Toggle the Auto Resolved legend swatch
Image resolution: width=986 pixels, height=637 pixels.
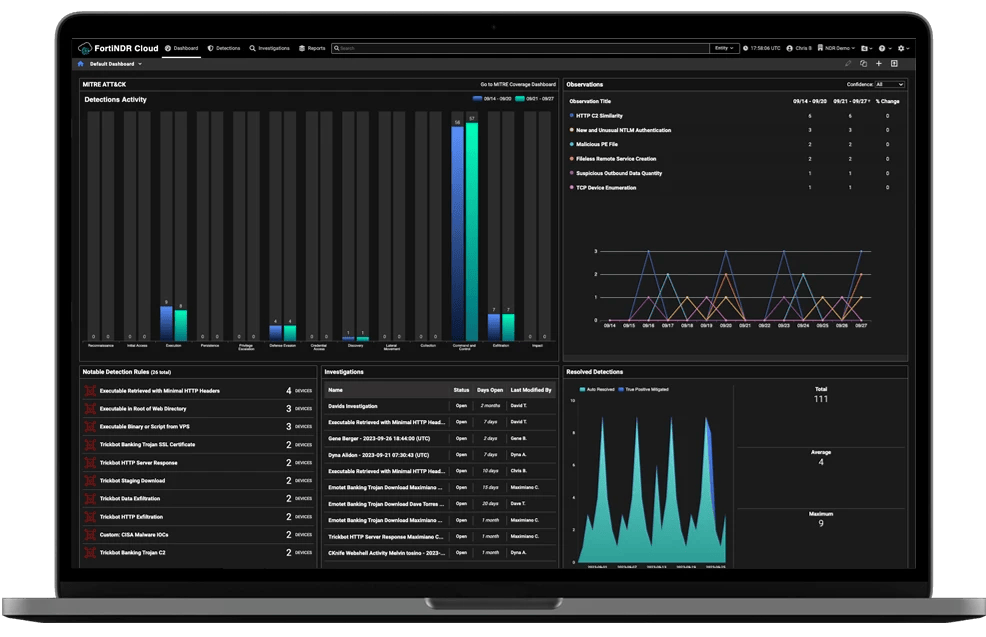(582, 389)
